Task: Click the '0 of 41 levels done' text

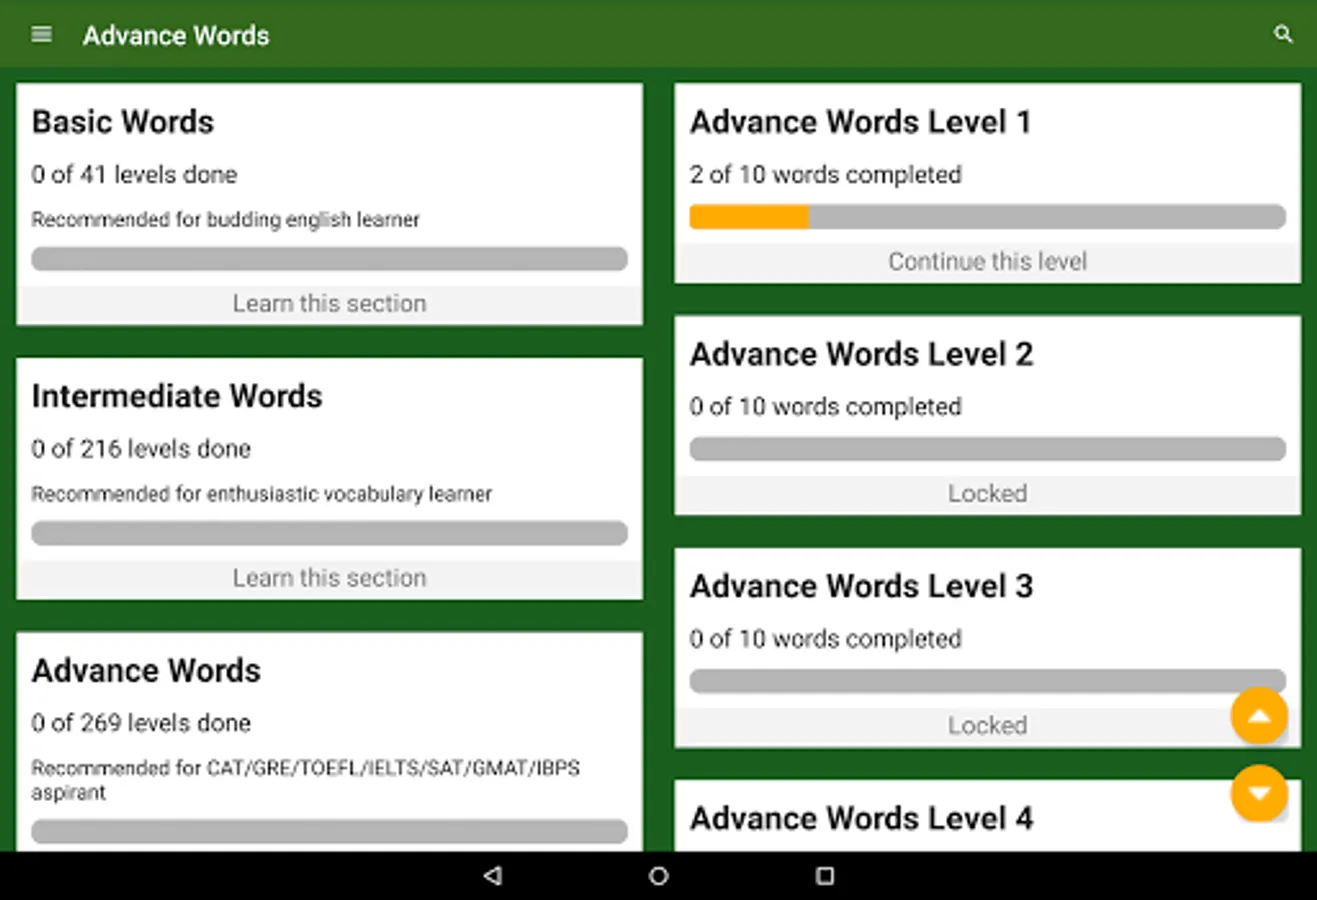Action: point(134,175)
